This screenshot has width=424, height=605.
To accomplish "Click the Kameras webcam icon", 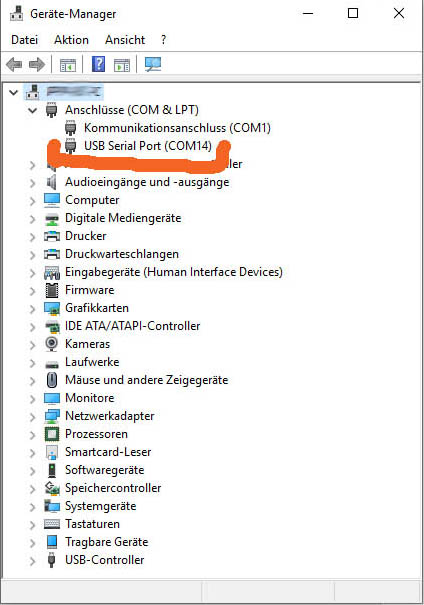I will (52, 344).
